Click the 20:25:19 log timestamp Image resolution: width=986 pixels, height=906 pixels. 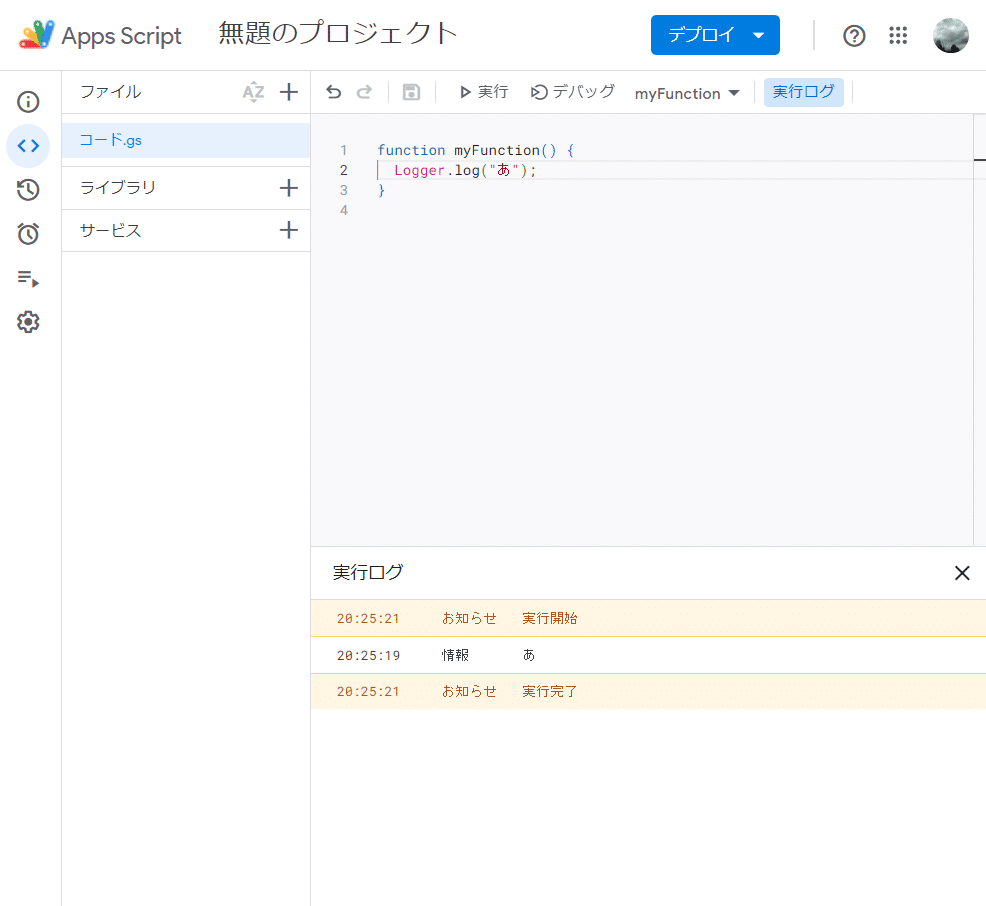pyautogui.click(x=368, y=655)
